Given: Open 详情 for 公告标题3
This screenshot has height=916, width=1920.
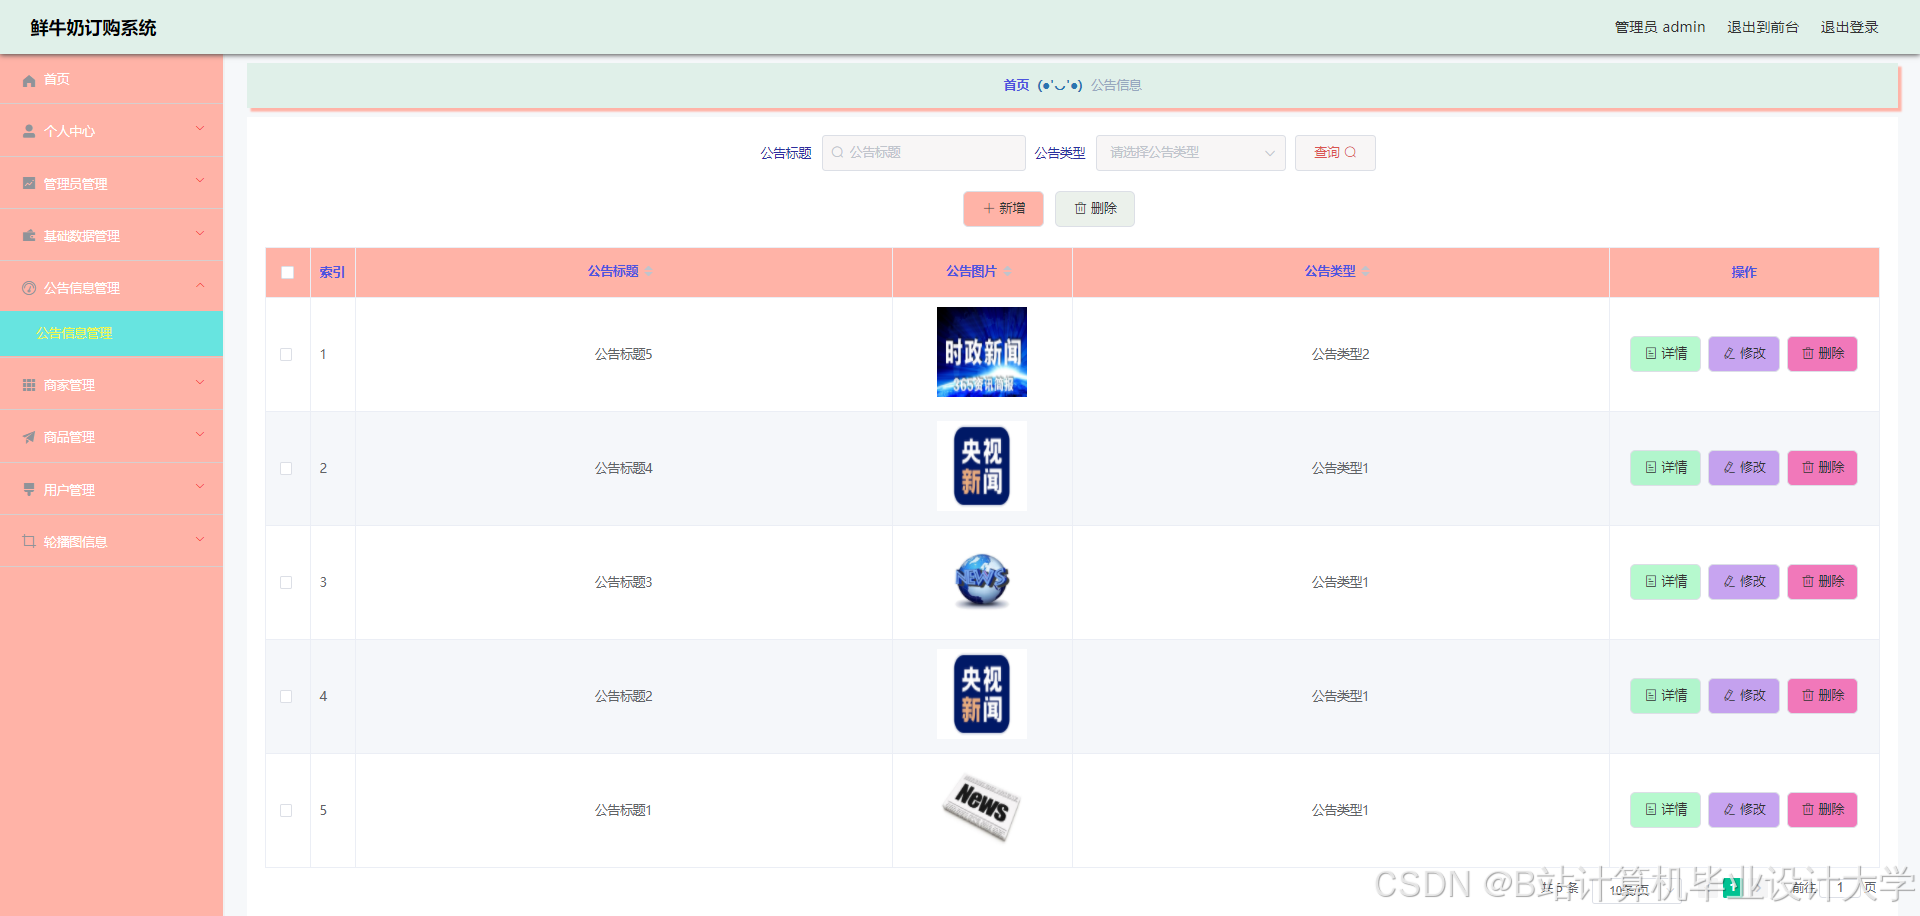Looking at the screenshot, I should [1665, 582].
